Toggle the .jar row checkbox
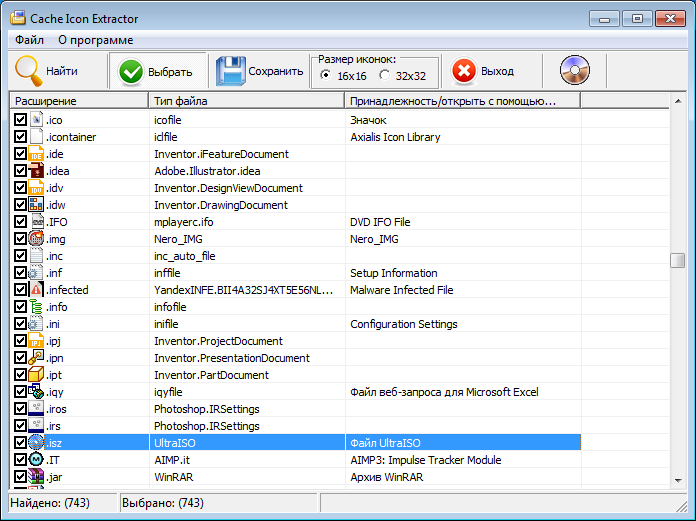 point(20,477)
